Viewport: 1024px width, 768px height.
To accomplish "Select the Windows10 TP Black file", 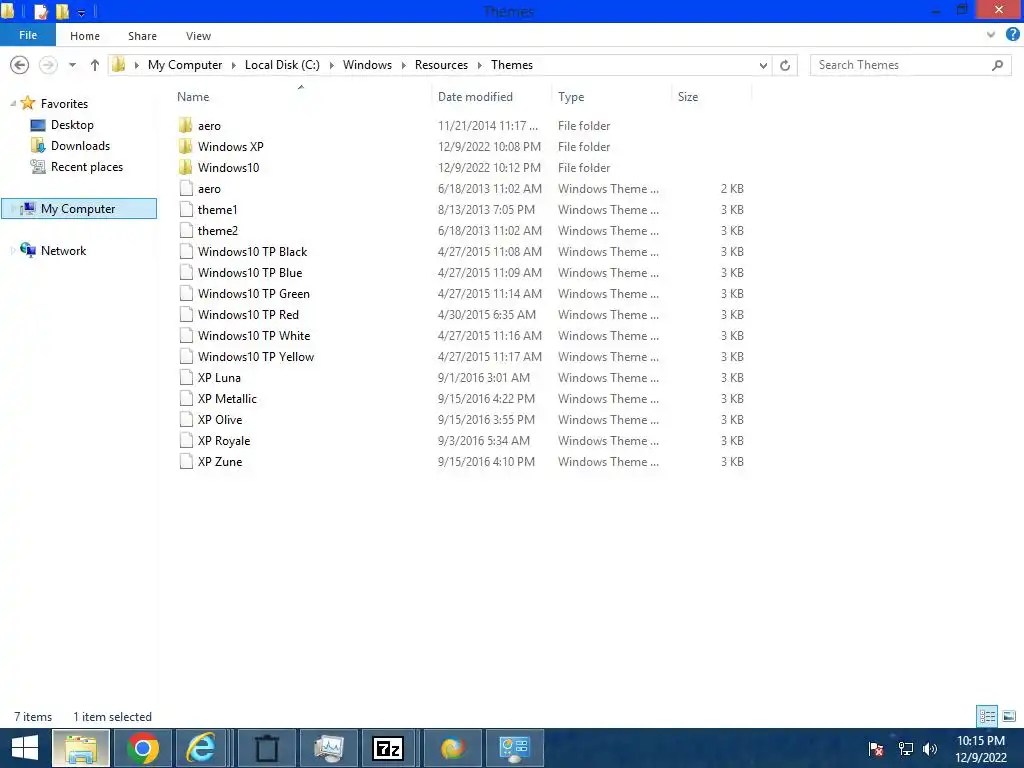I will coord(252,251).
